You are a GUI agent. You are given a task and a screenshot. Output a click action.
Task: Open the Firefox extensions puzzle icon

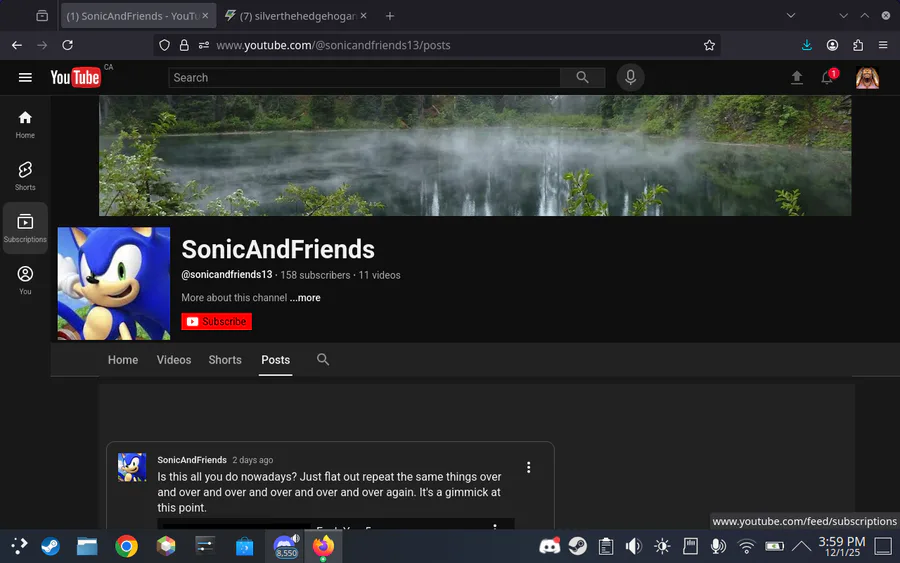(x=858, y=45)
